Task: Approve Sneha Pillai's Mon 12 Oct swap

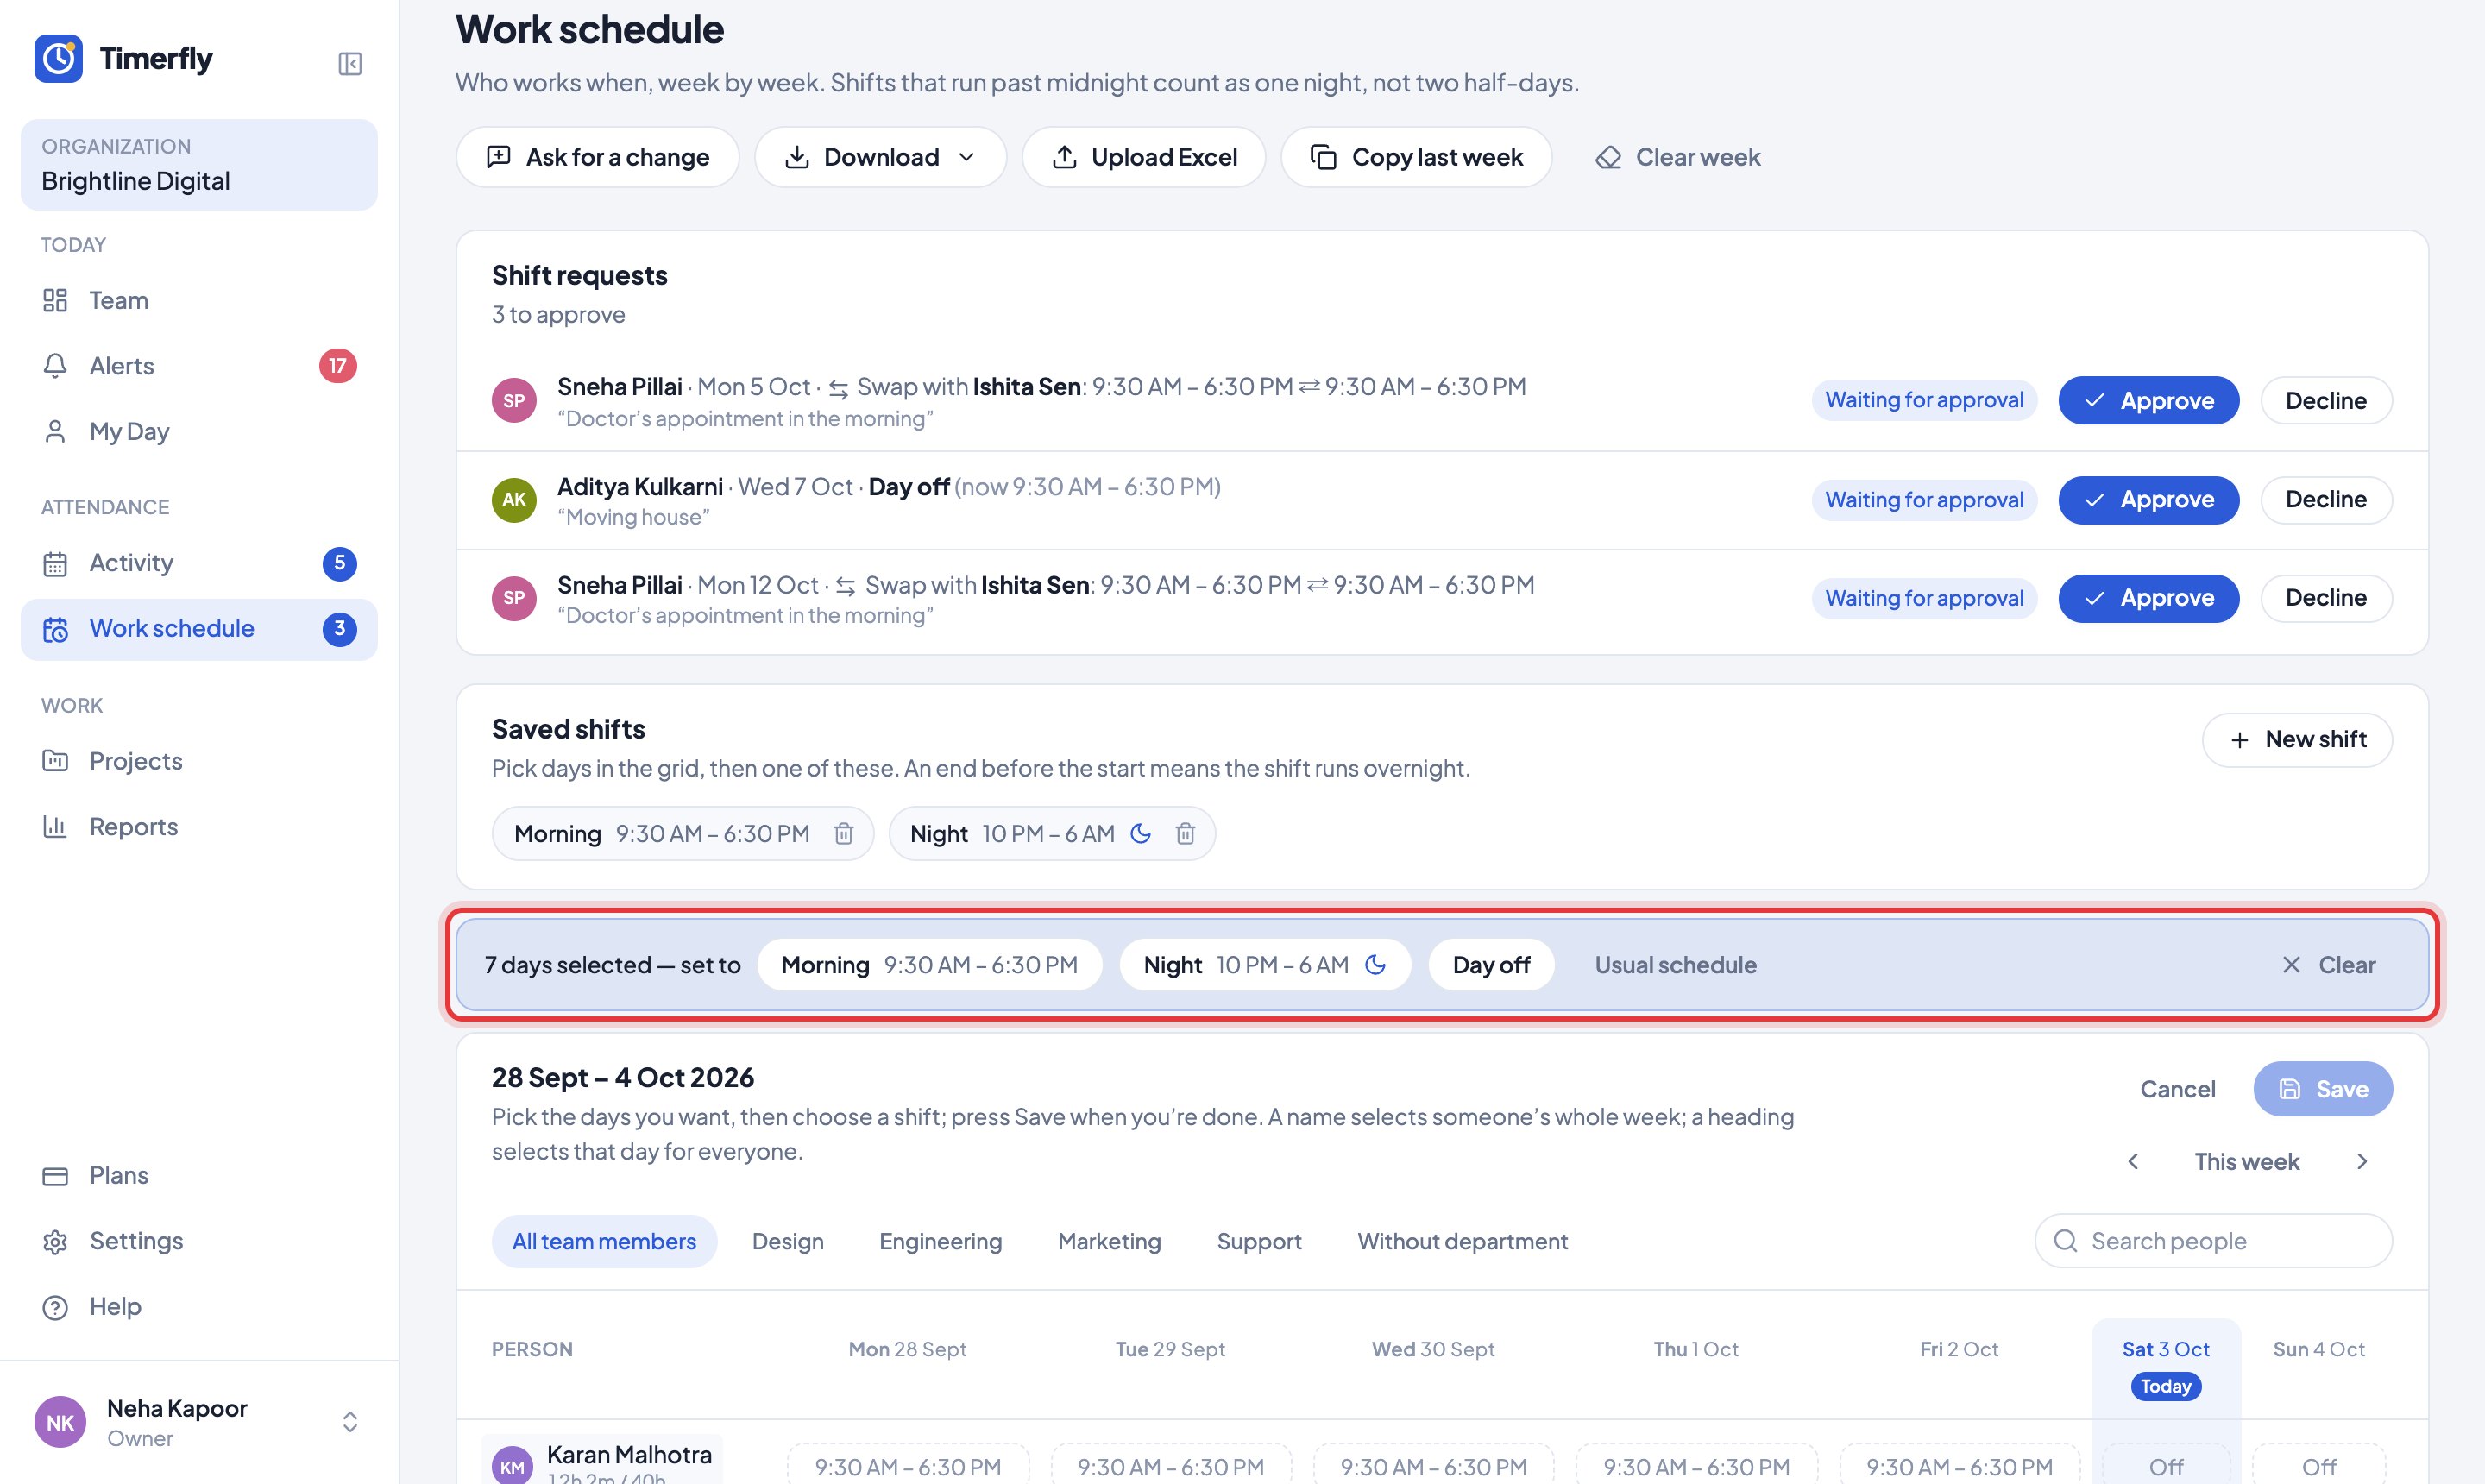Action: [2148, 598]
